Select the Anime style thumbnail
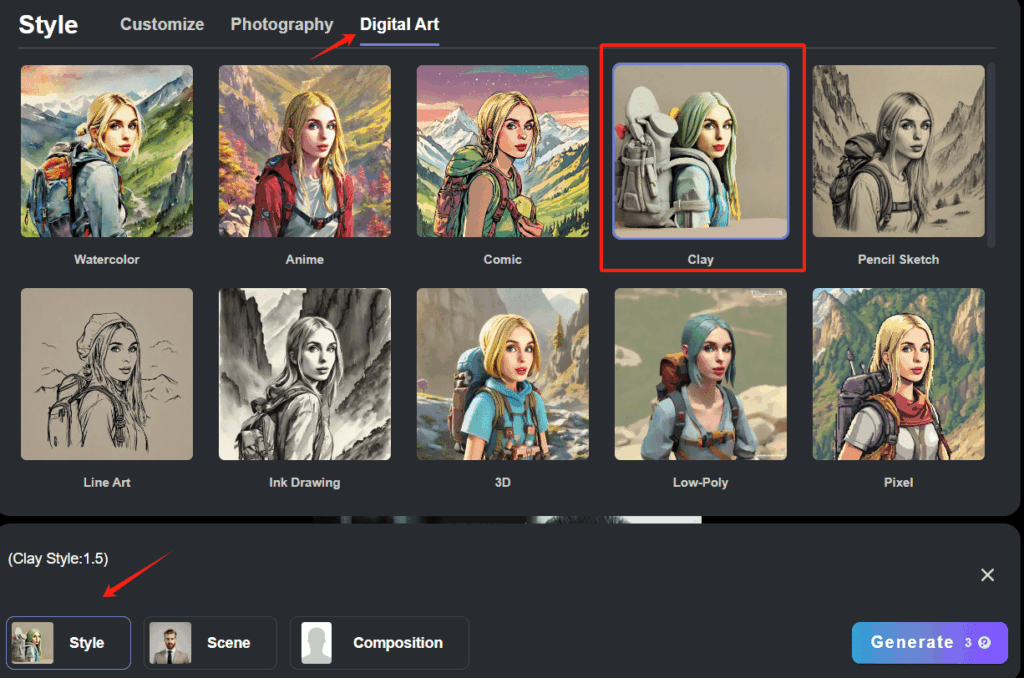Viewport: 1024px width, 678px height. pos(305,151)
